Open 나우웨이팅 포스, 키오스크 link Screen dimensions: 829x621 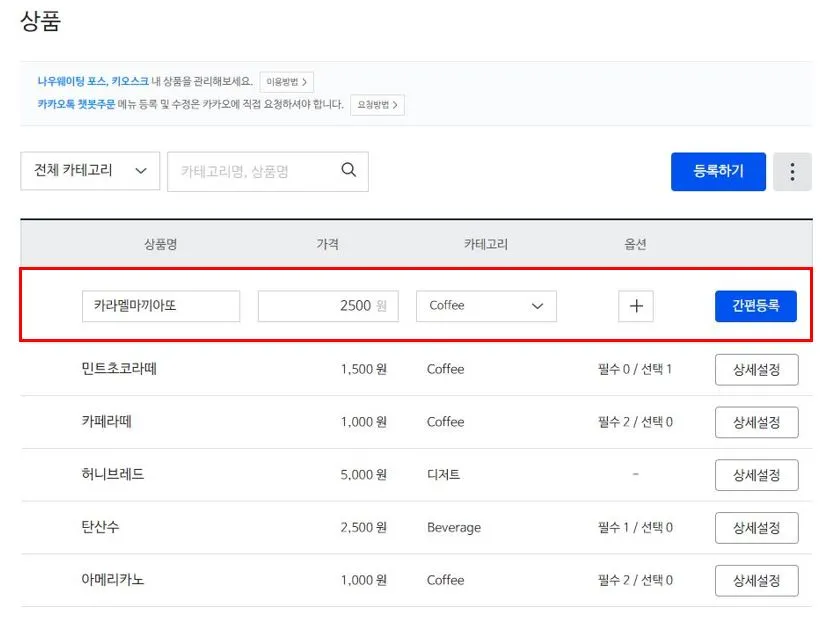coord(93,81)
